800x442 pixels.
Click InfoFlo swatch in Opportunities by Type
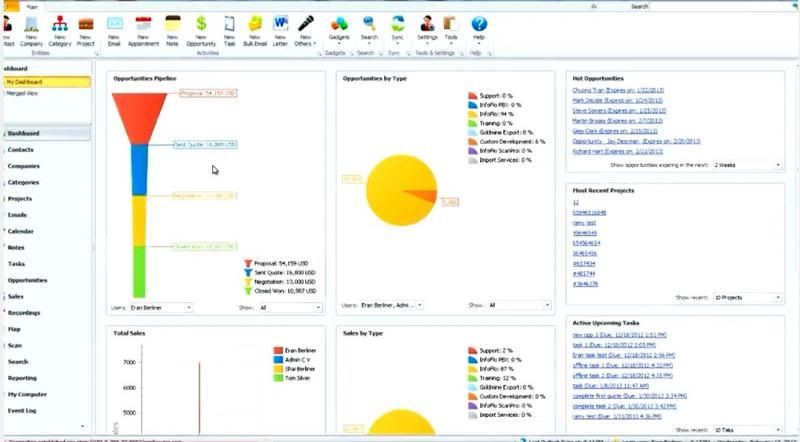point(472,114)
